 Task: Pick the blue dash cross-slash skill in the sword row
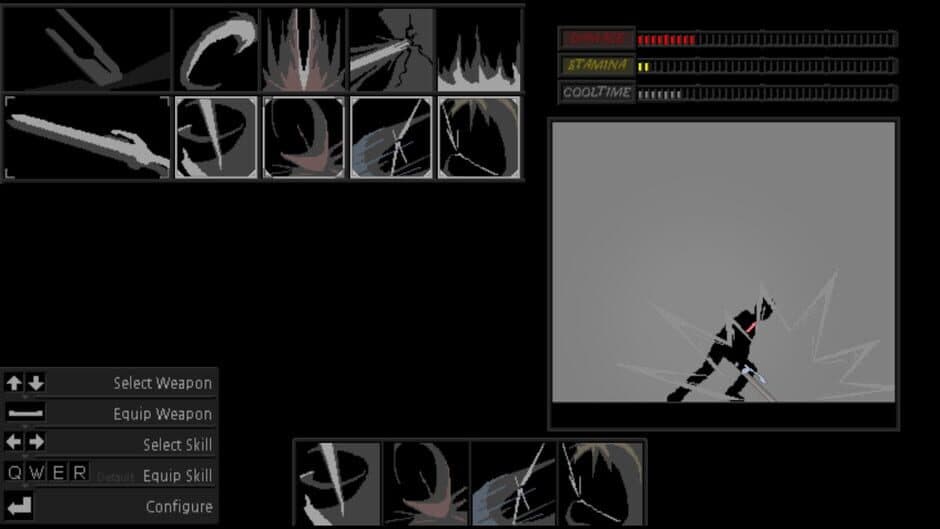391,137
